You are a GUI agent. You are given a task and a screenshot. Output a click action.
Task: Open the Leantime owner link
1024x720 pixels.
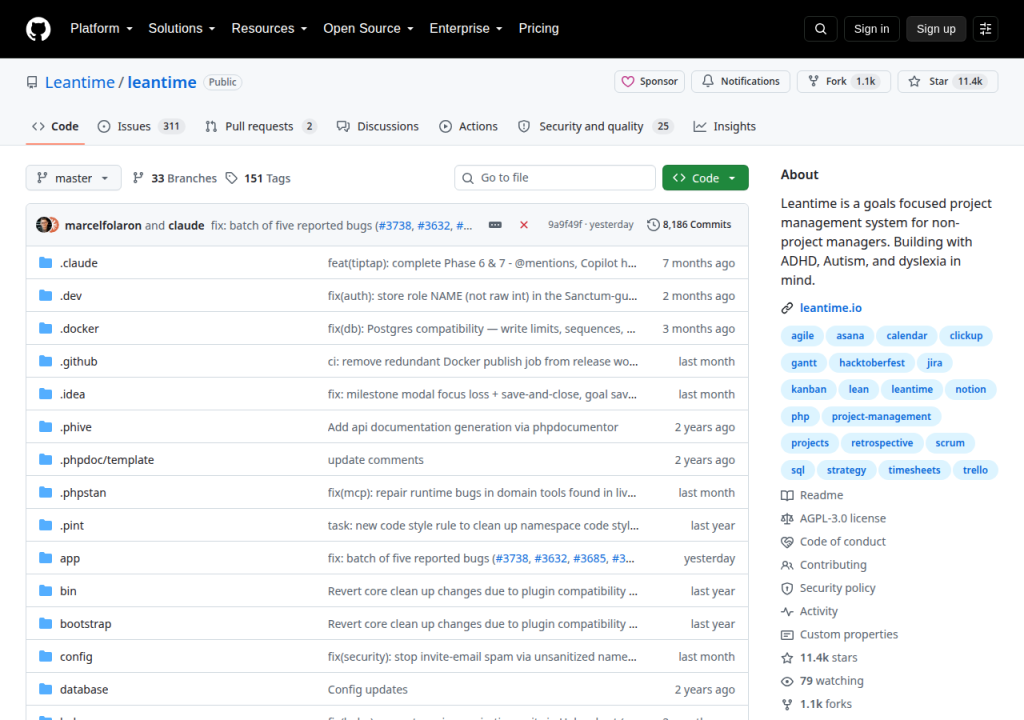[80, 82]
